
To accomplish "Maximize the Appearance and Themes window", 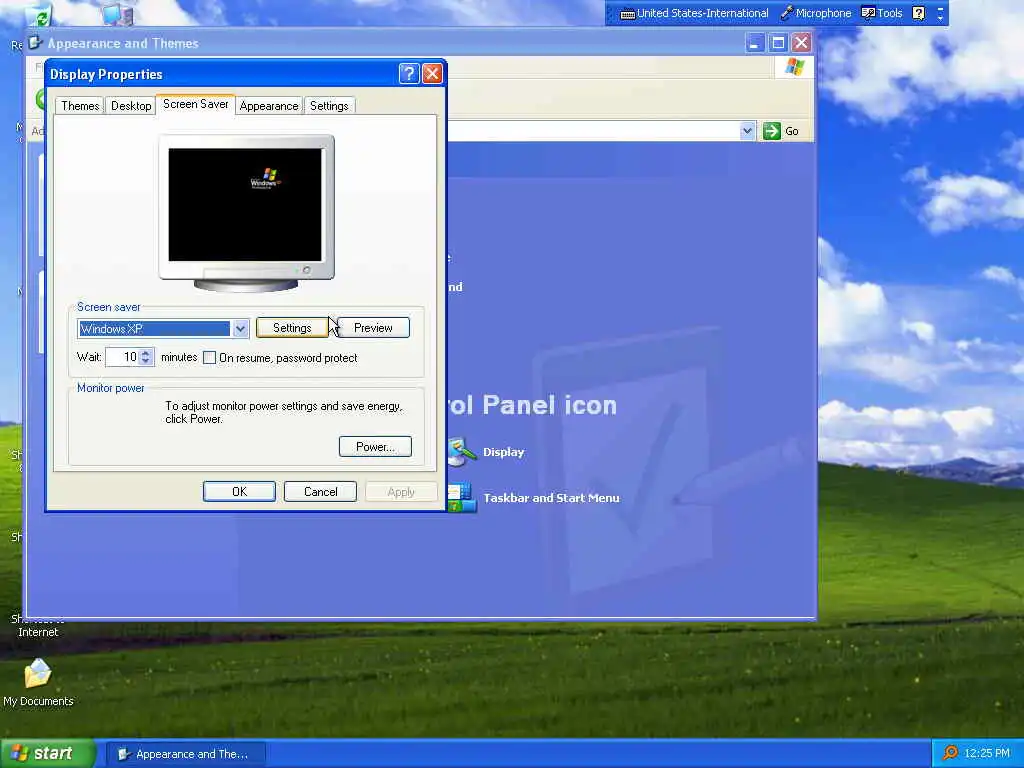I will tap(778, 43).
